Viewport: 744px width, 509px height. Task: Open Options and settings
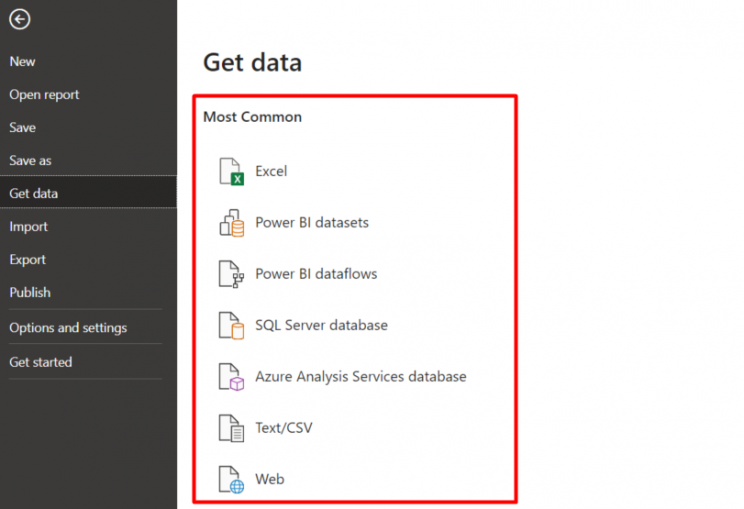68,328
